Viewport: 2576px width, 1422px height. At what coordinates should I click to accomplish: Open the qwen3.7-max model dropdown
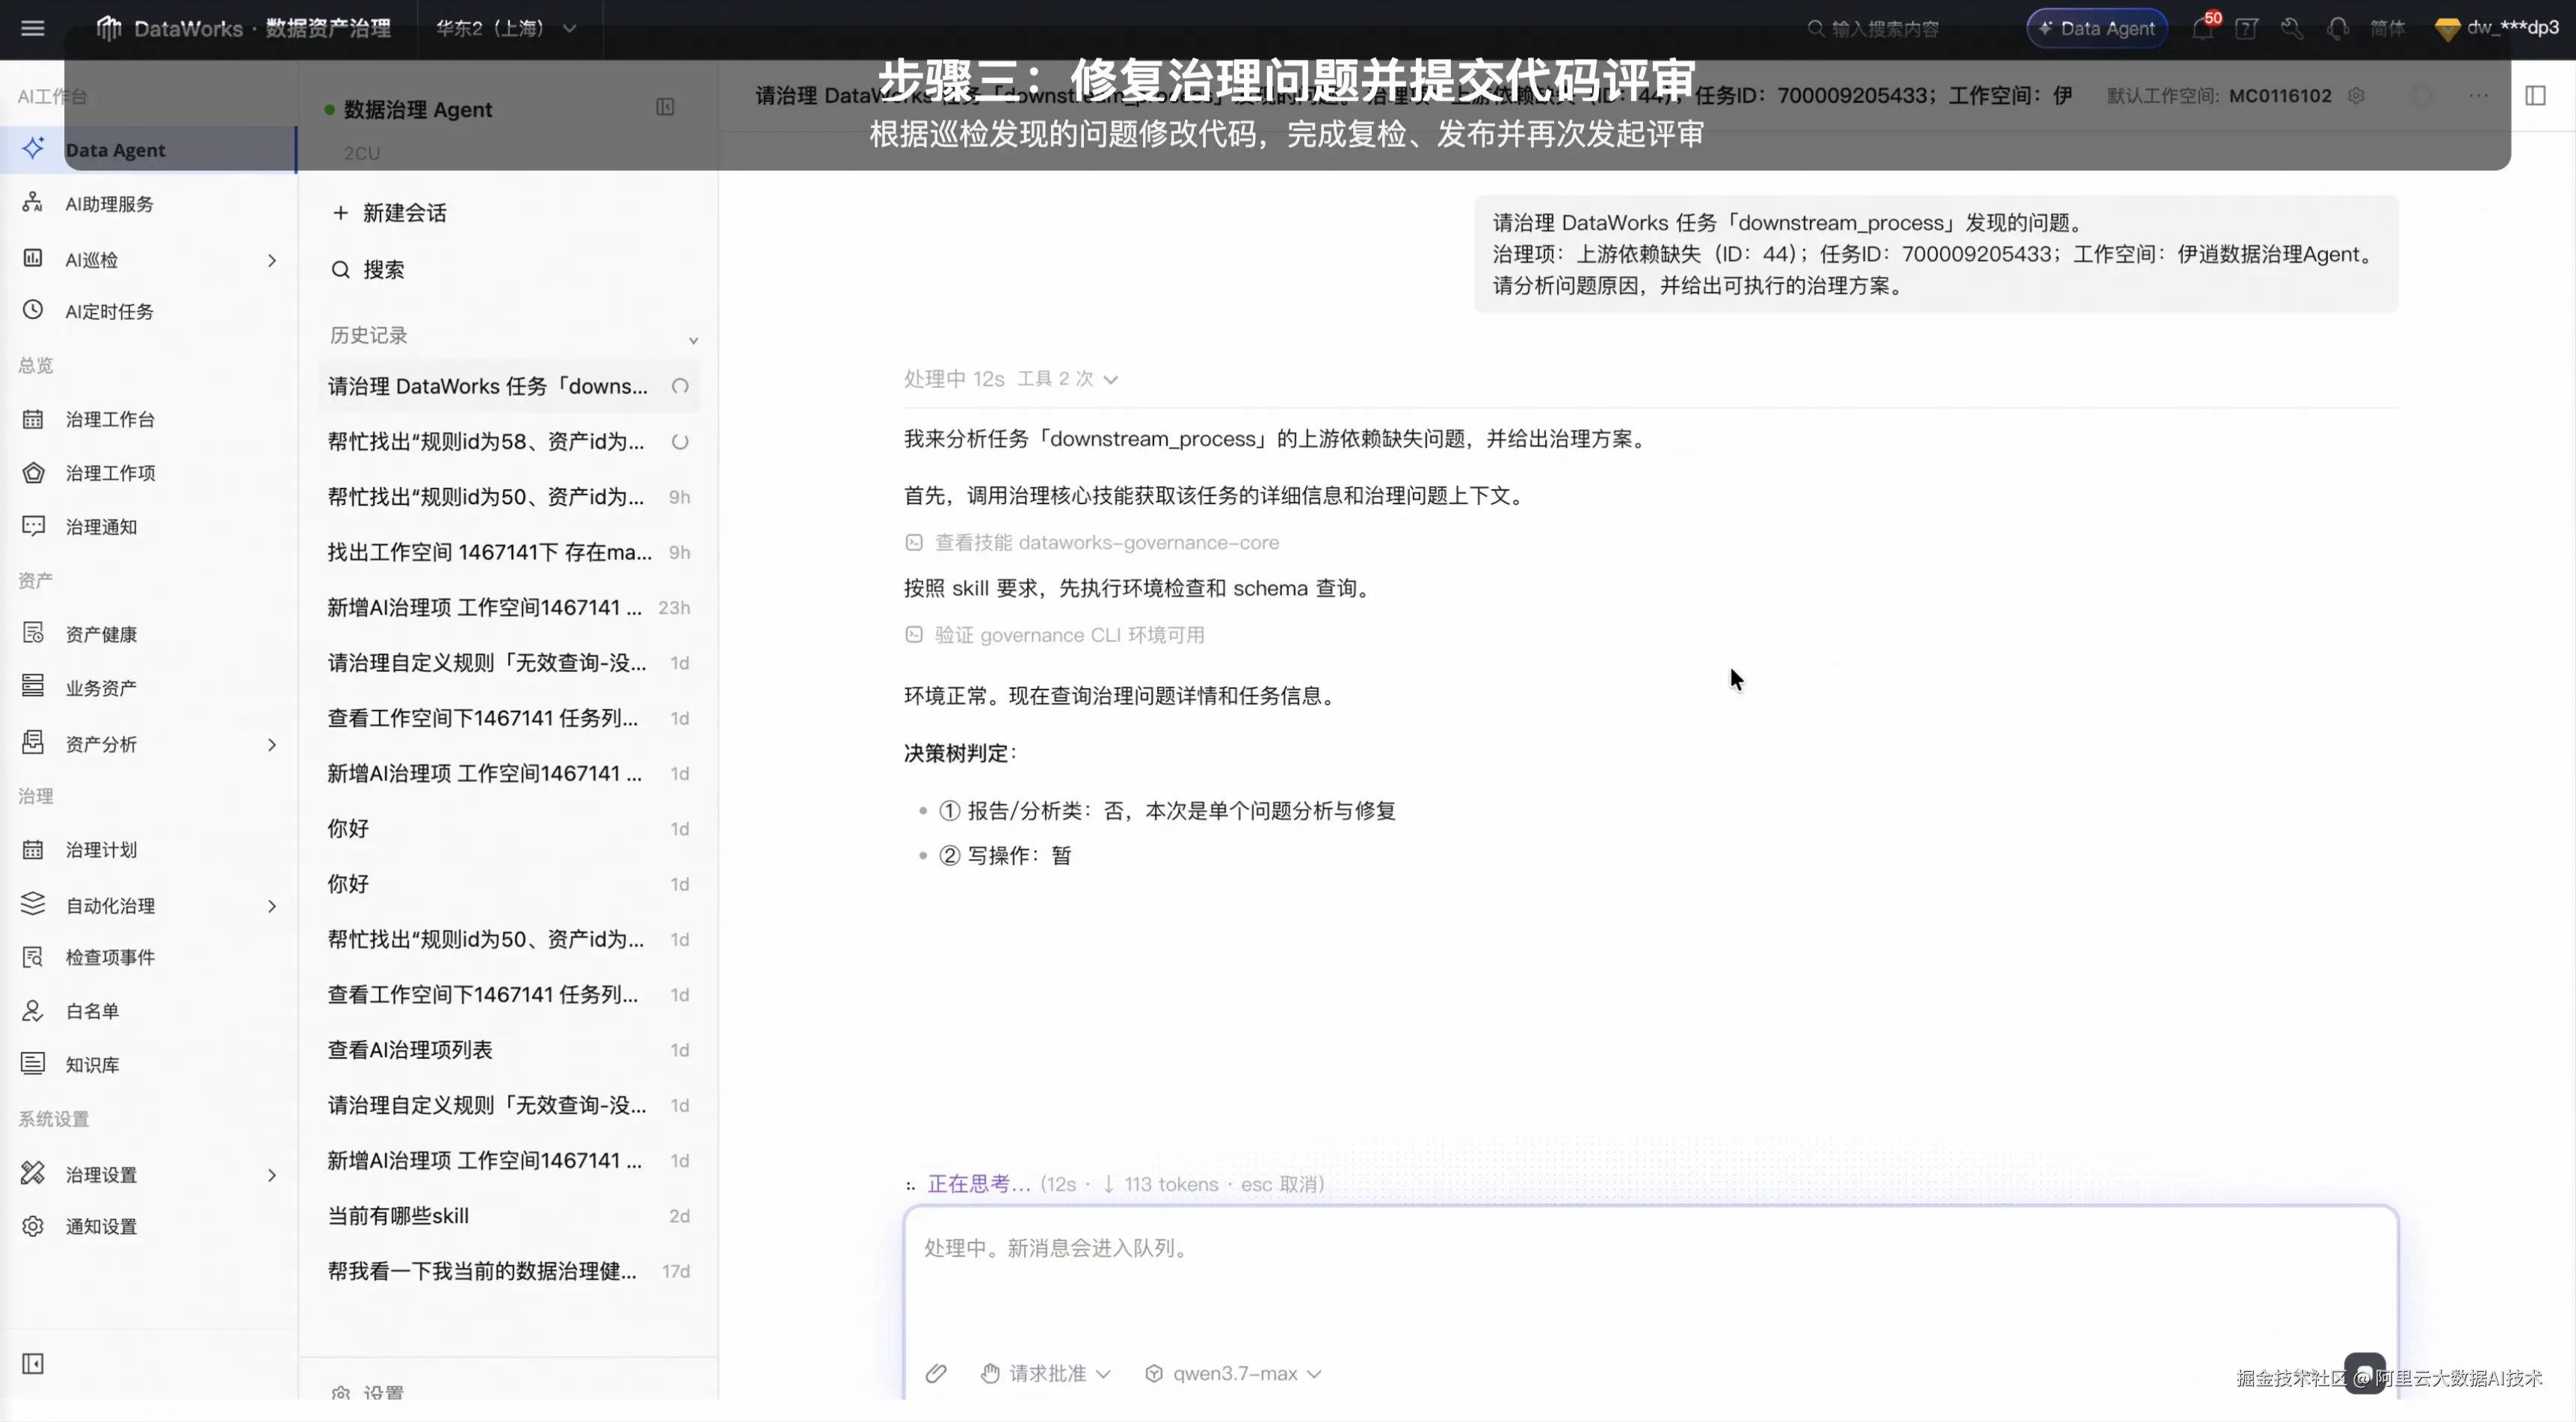(x=1233, y=1374)
